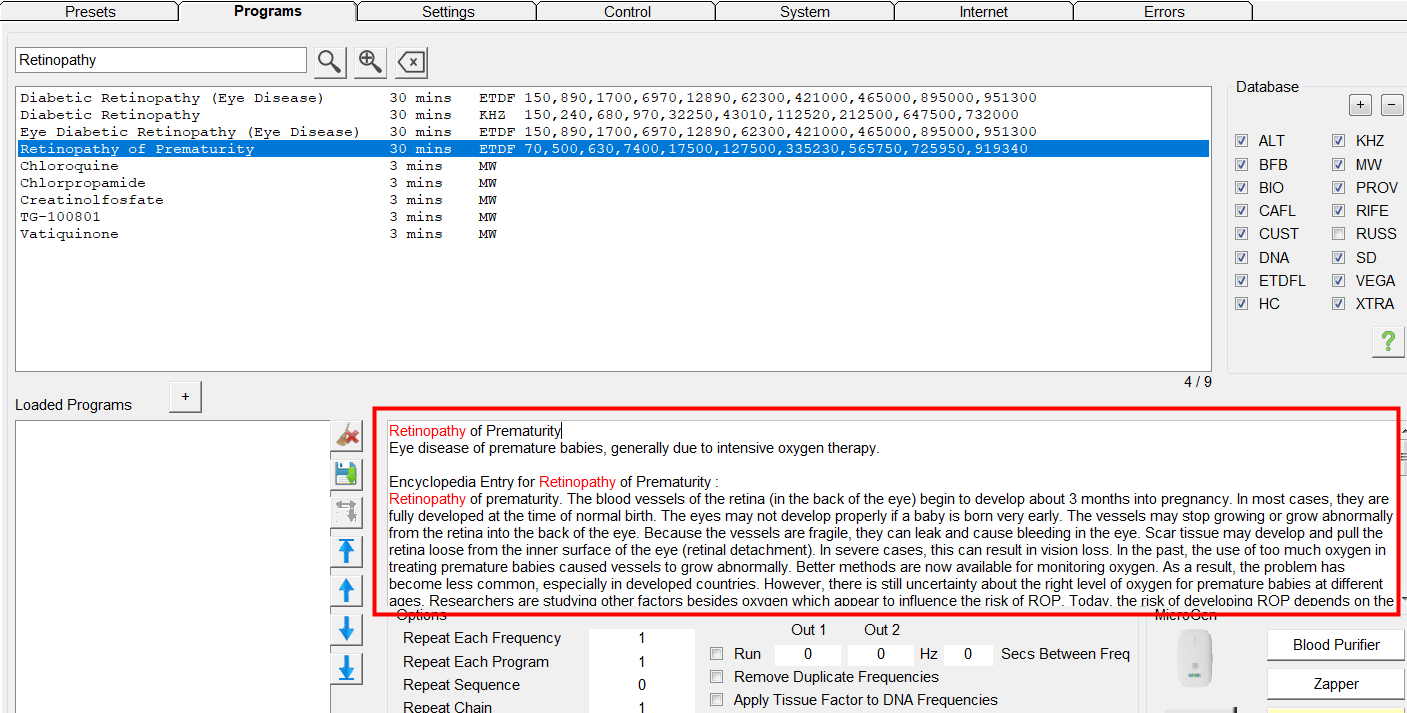Open the Control tab

click(x=627, y=12)
